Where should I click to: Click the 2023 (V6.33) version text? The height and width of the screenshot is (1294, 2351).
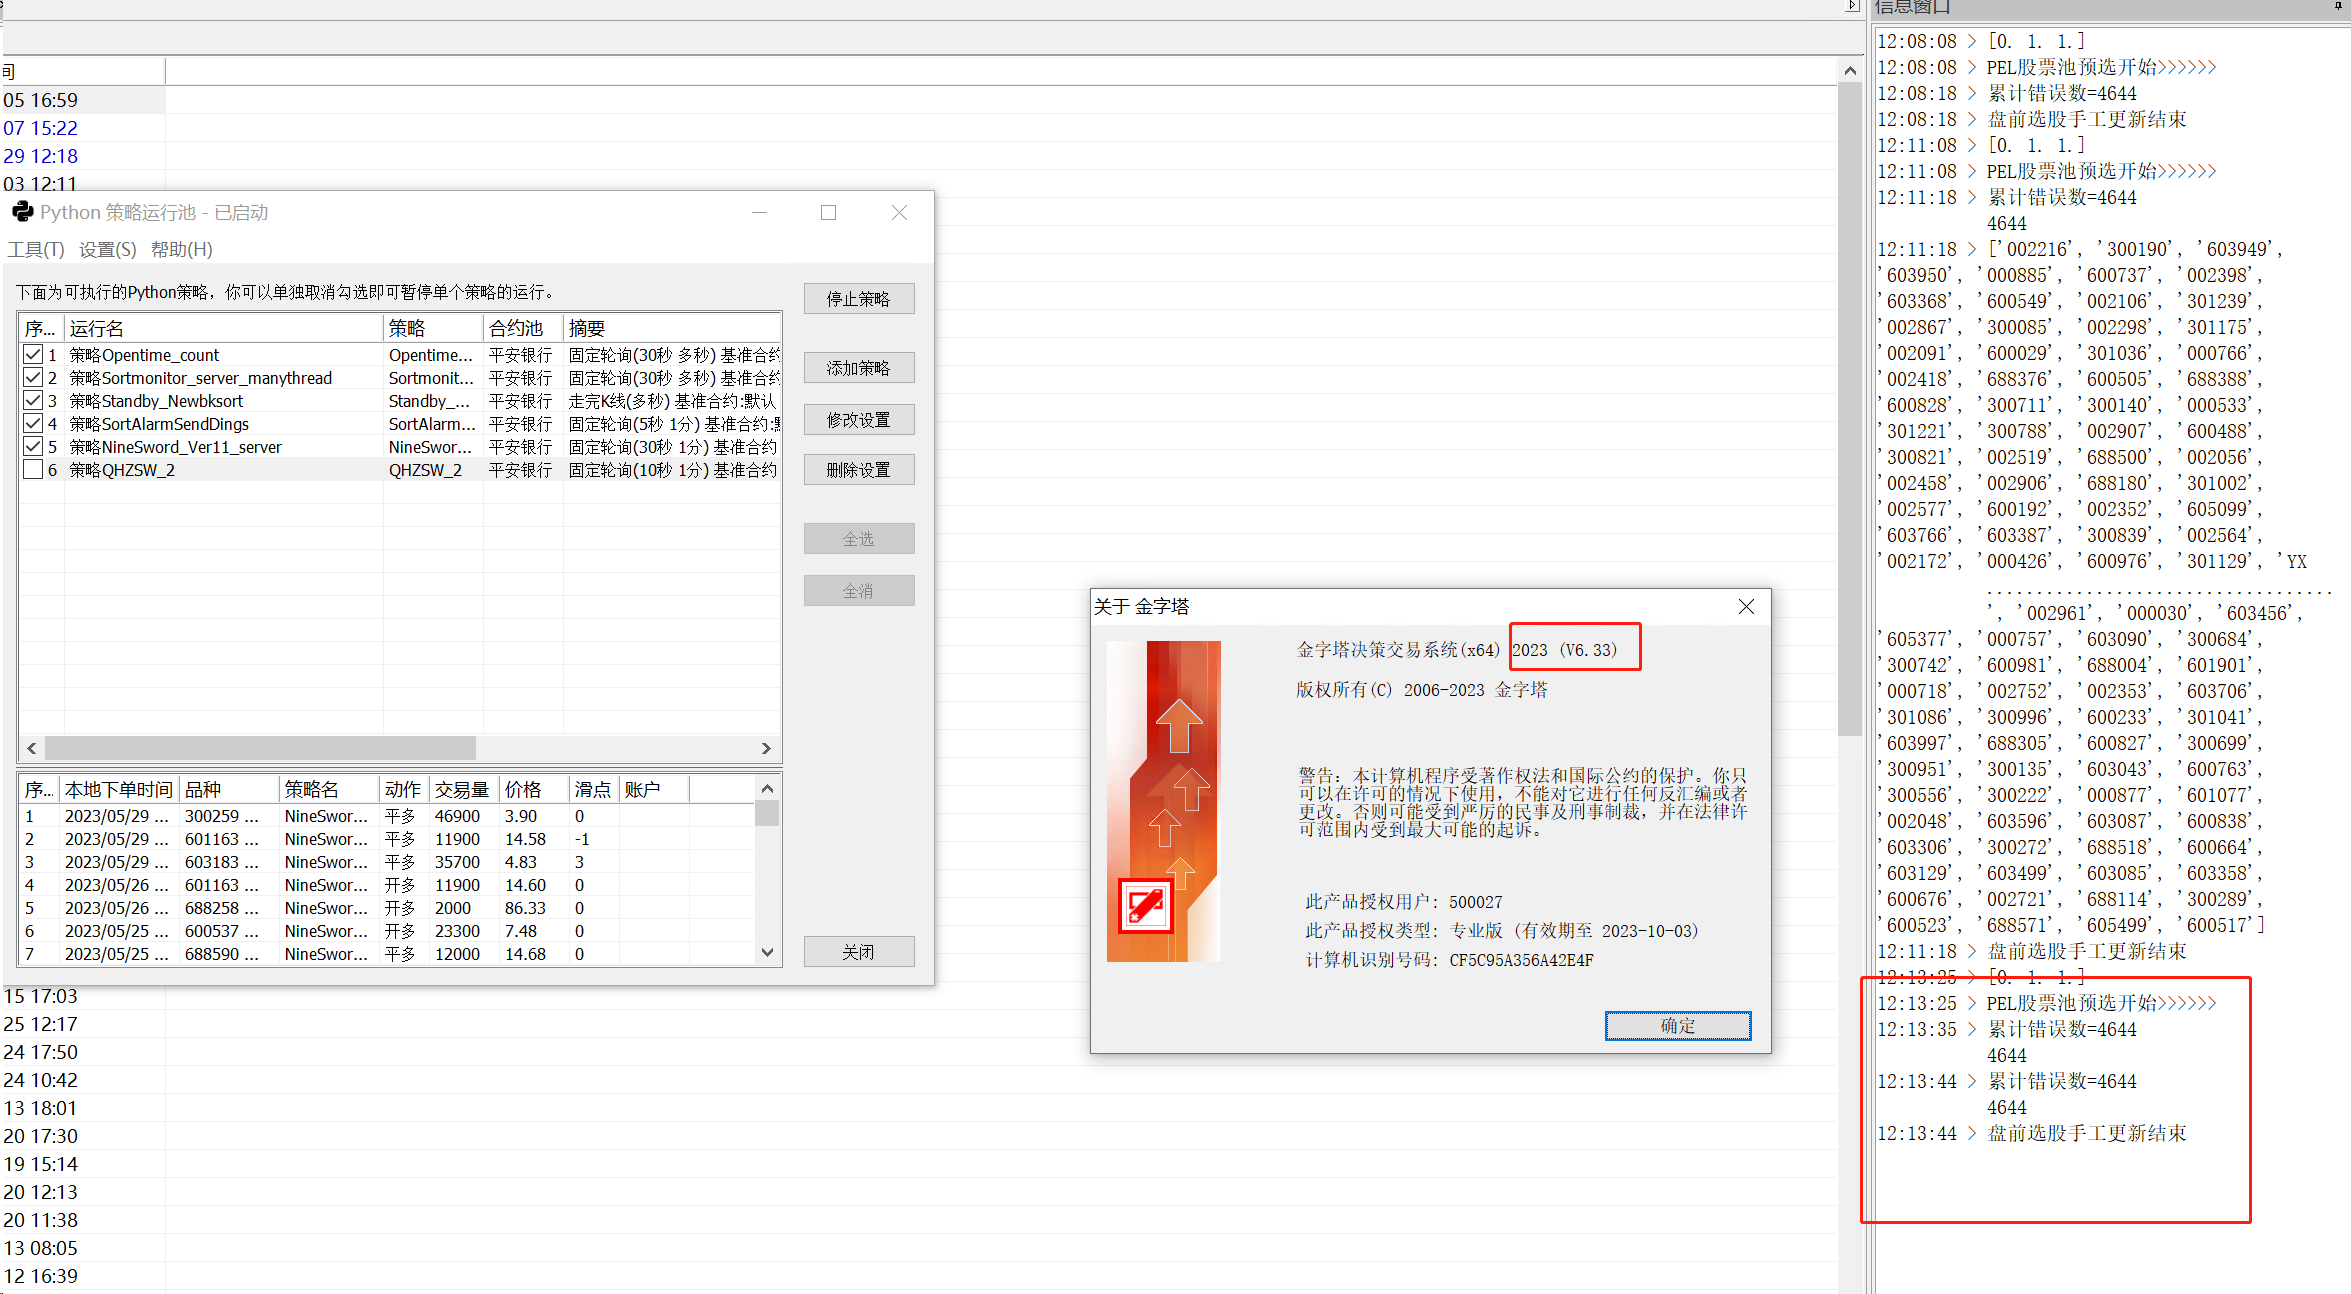coord(1564,650)
